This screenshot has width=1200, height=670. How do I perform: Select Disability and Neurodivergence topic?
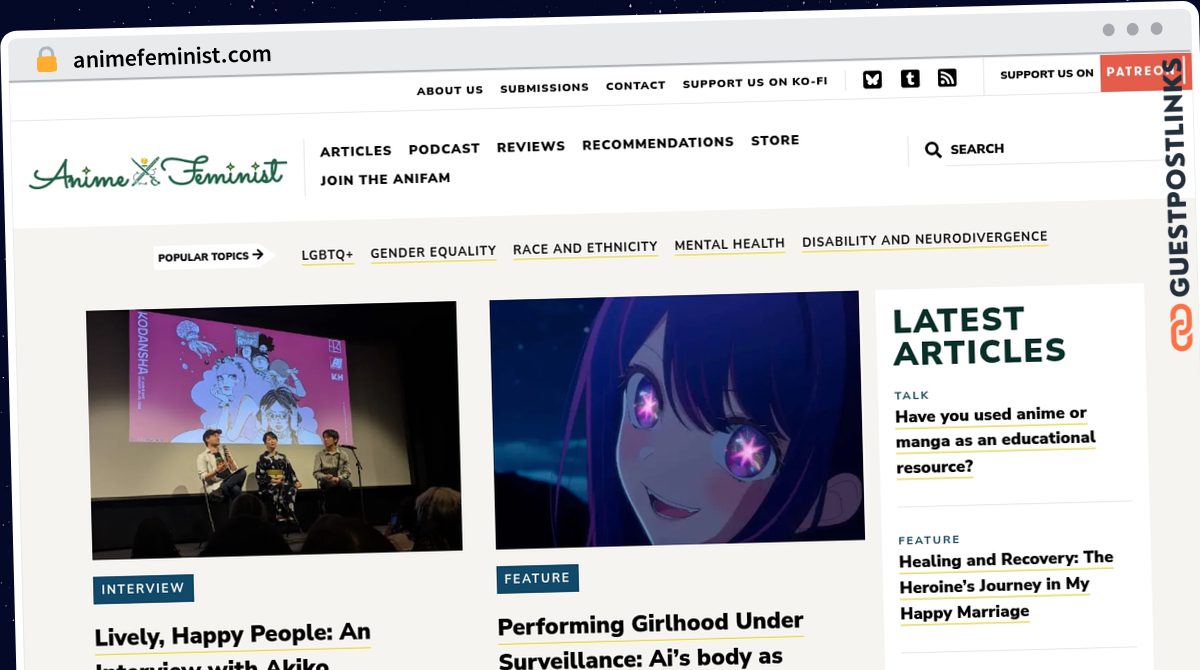925,240
